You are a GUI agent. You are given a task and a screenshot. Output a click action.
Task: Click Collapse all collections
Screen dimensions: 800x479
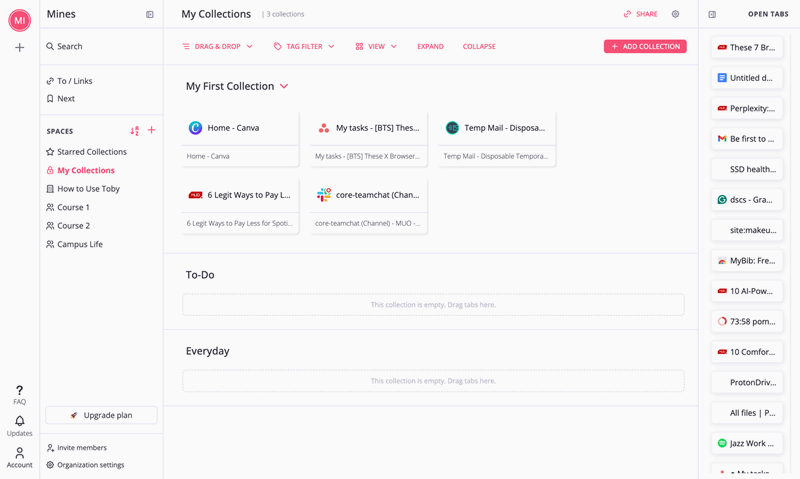[x=479, y=46]
